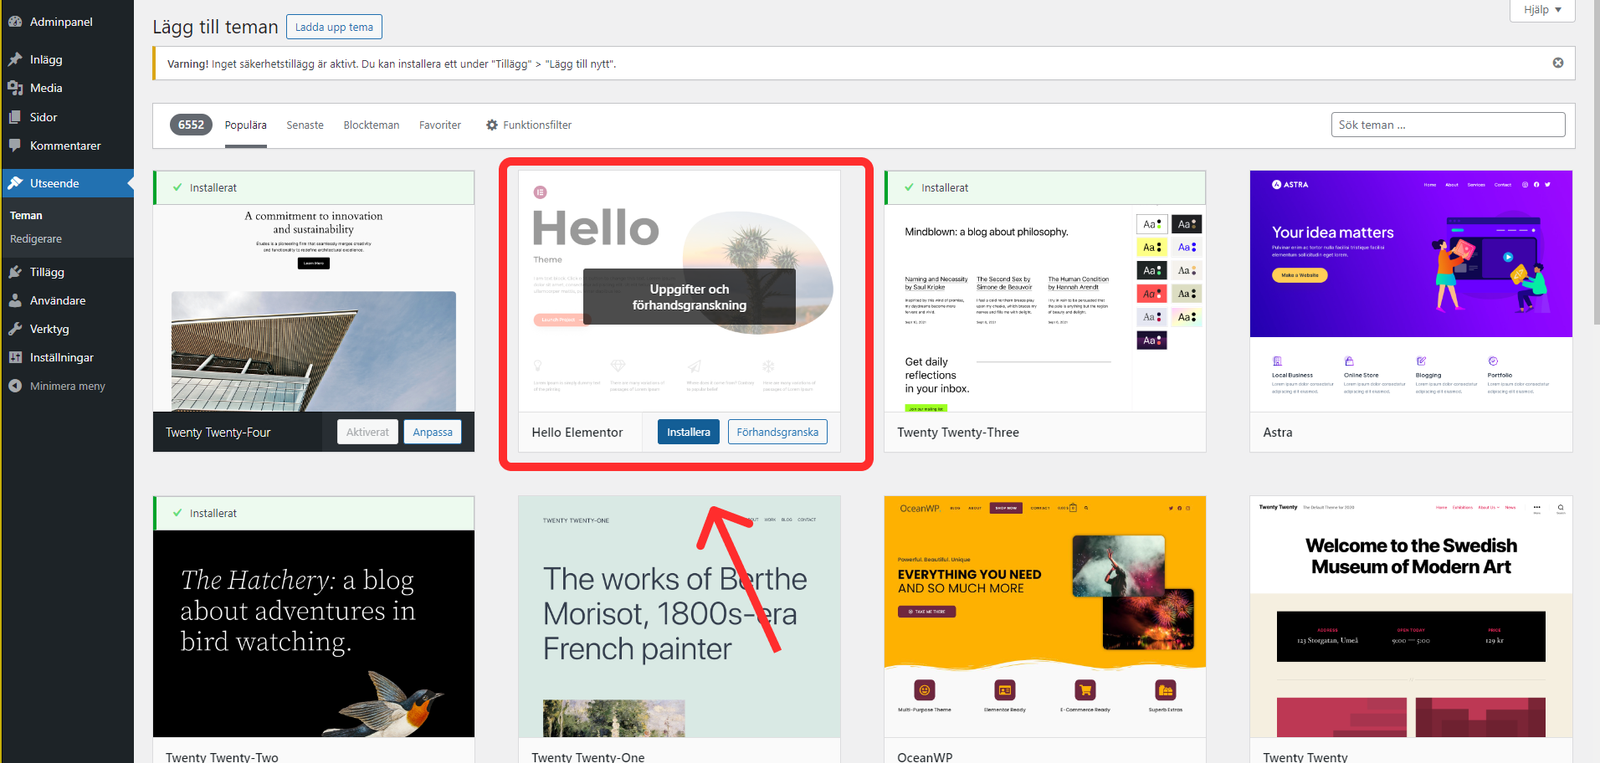
Task: Click Installerat label above Twenty Twenty-Two
Action: point(213,513)
